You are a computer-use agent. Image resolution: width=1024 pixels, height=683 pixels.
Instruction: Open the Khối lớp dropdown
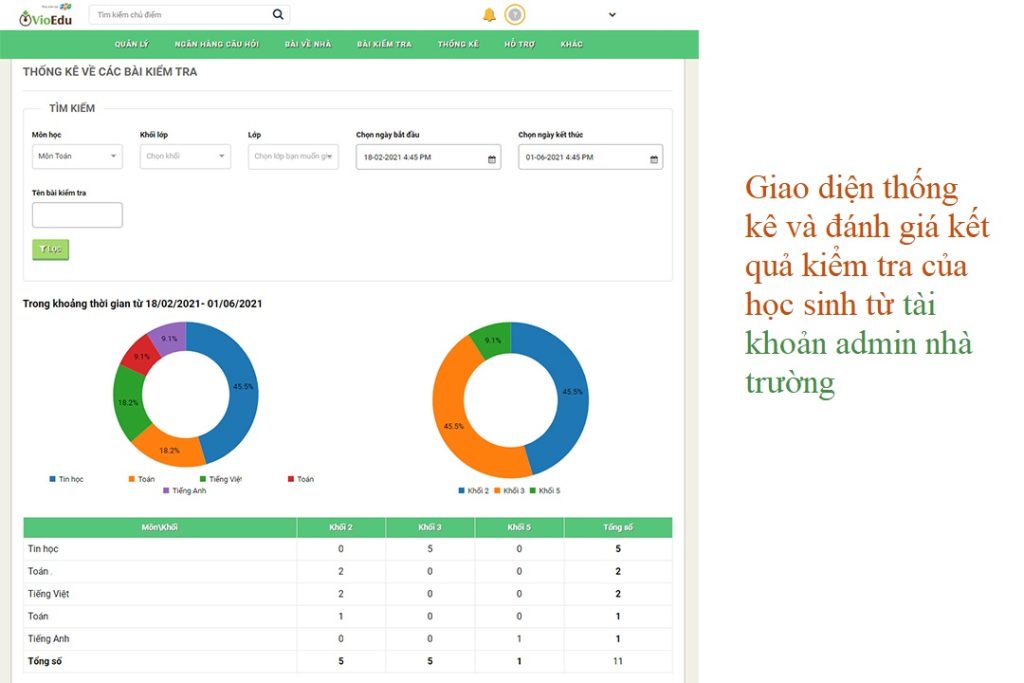[185, 157]
